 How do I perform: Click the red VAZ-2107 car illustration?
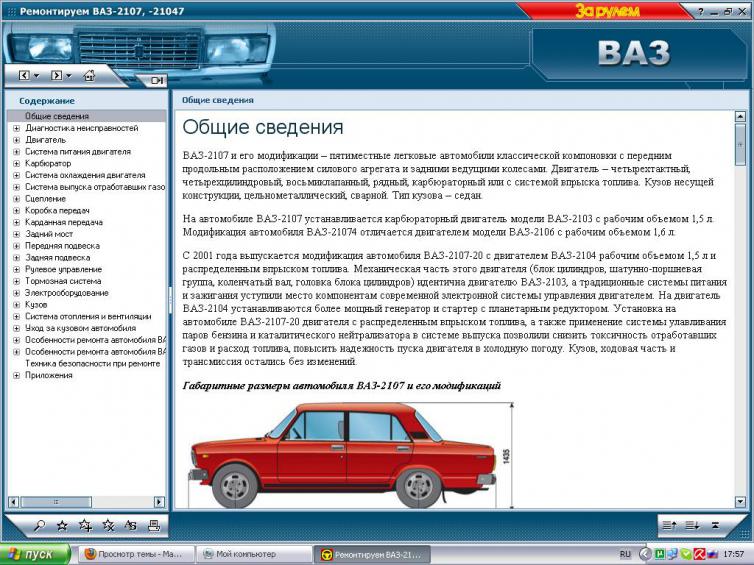tap(343, 455)
